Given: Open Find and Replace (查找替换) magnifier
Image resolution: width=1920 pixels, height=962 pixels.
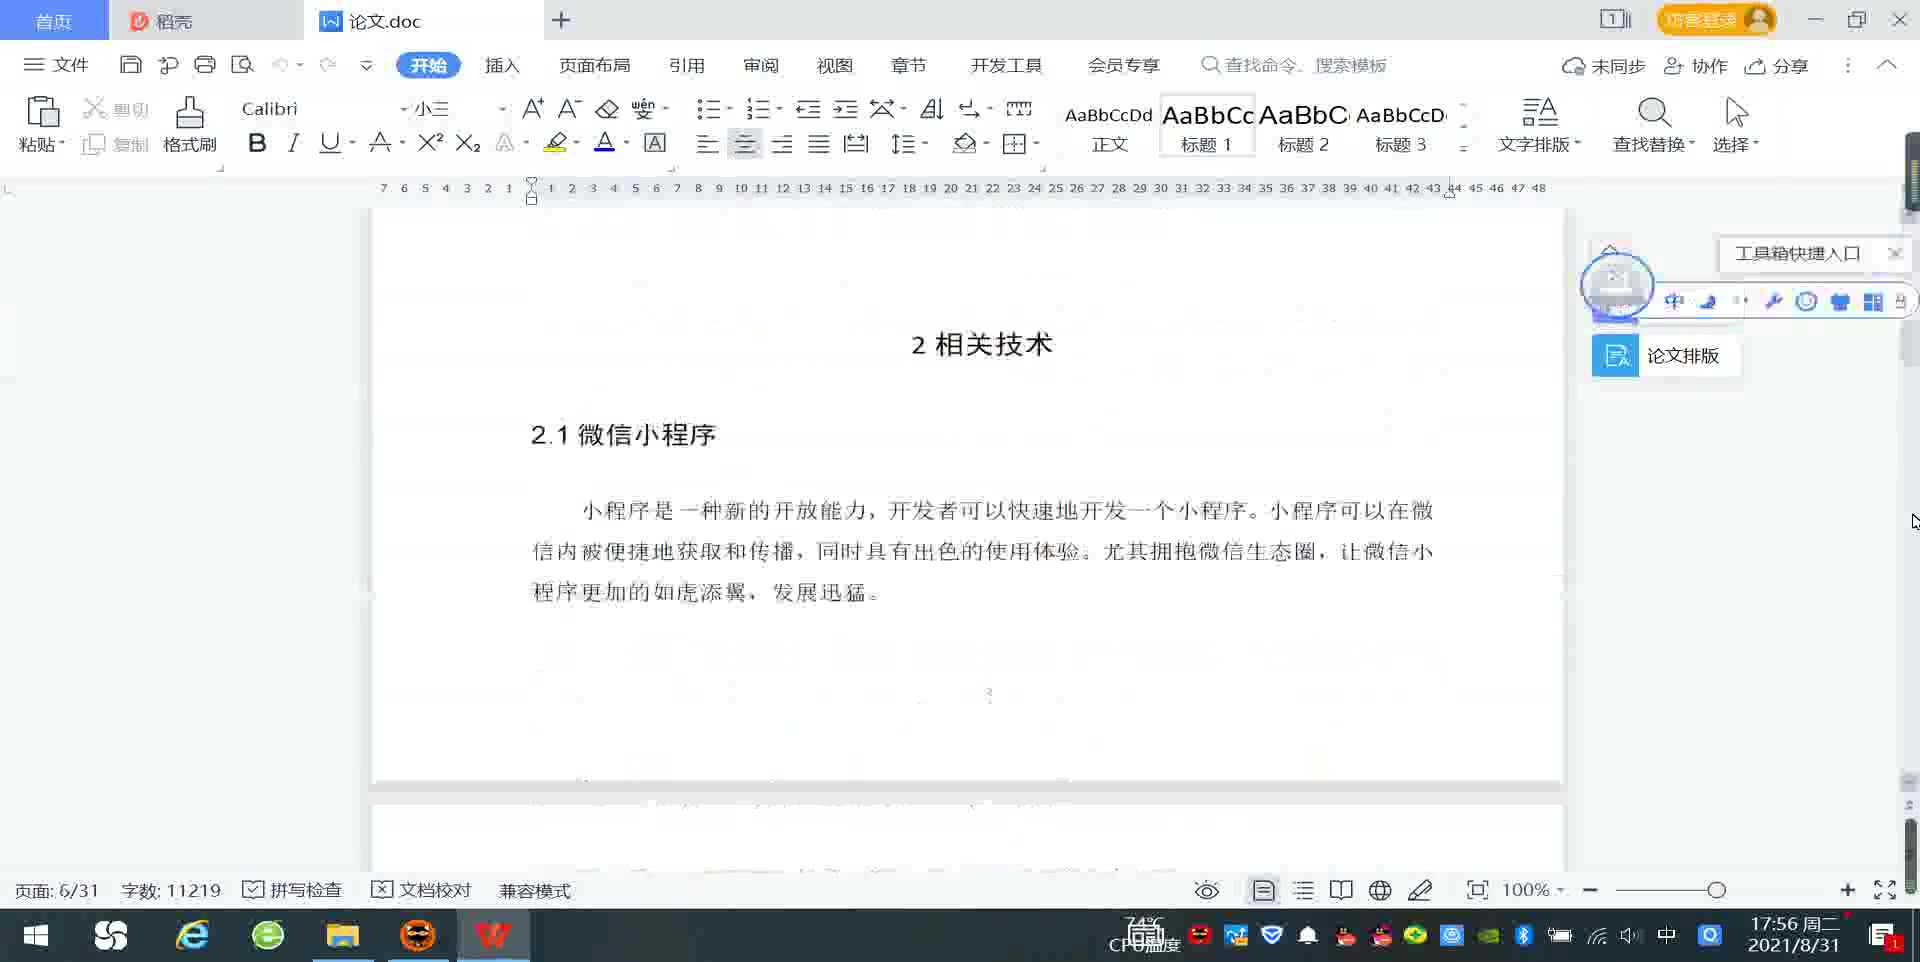Looking at the screenshot, I should coord(1654,111).
